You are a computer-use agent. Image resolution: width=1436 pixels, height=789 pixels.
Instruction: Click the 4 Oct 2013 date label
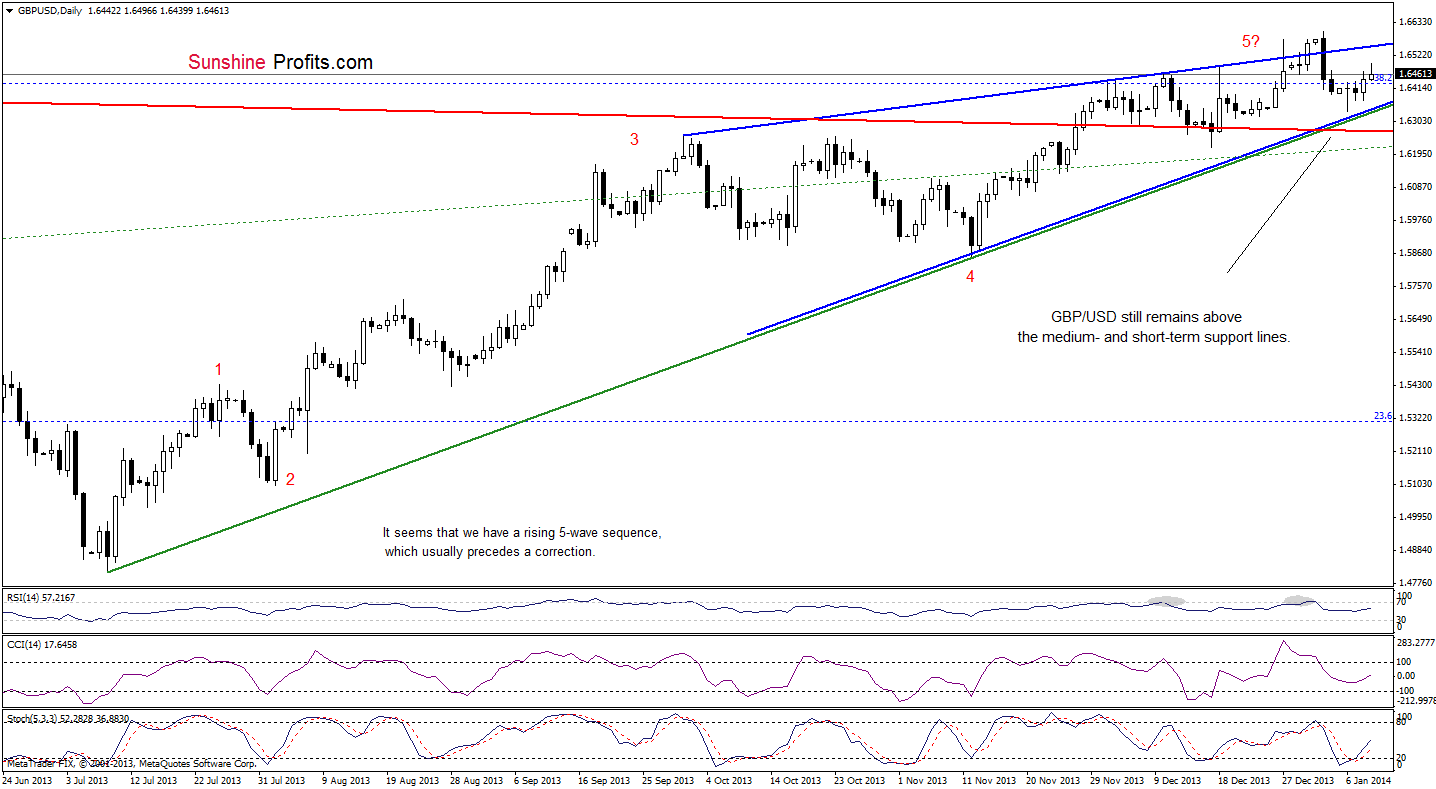[x=728, y=779]
